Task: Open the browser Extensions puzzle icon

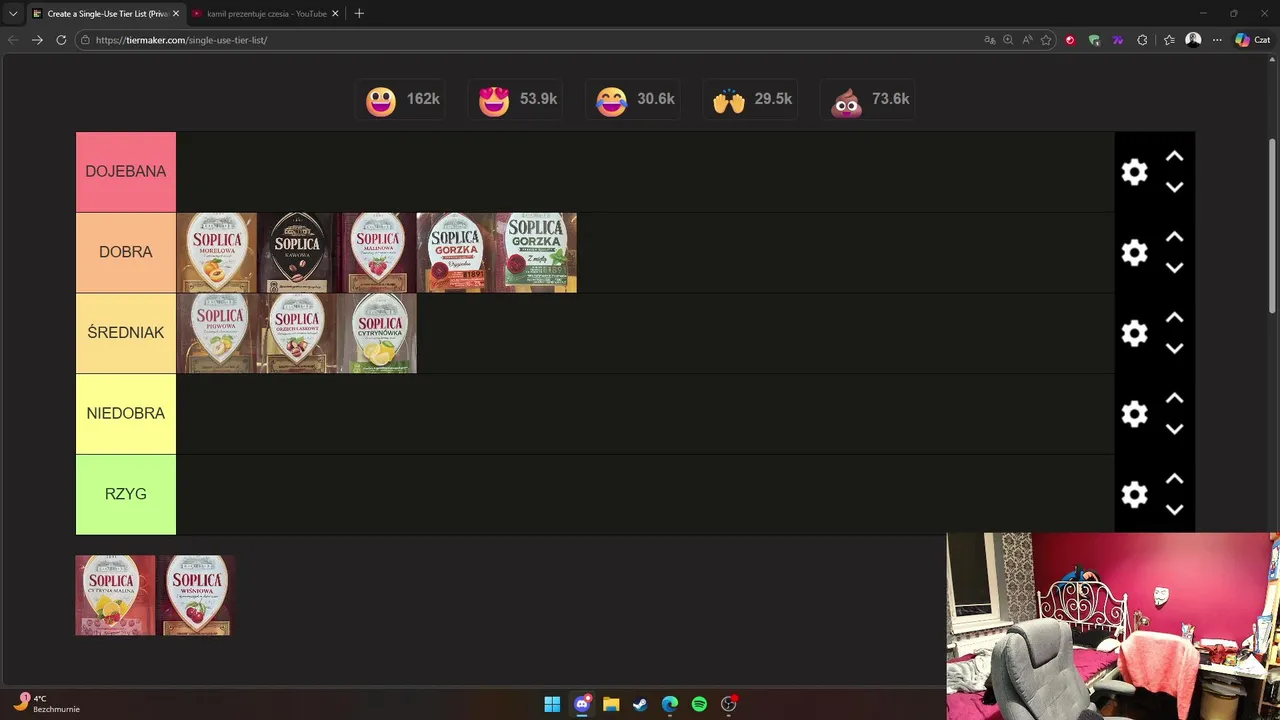Action: pos(1142,40)
